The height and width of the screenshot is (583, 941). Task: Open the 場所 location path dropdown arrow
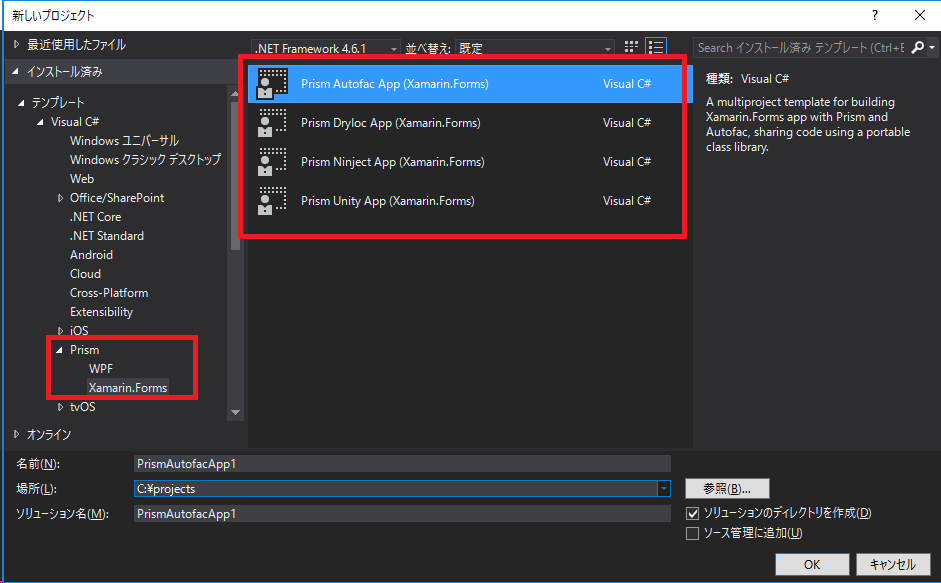(664, 489)
